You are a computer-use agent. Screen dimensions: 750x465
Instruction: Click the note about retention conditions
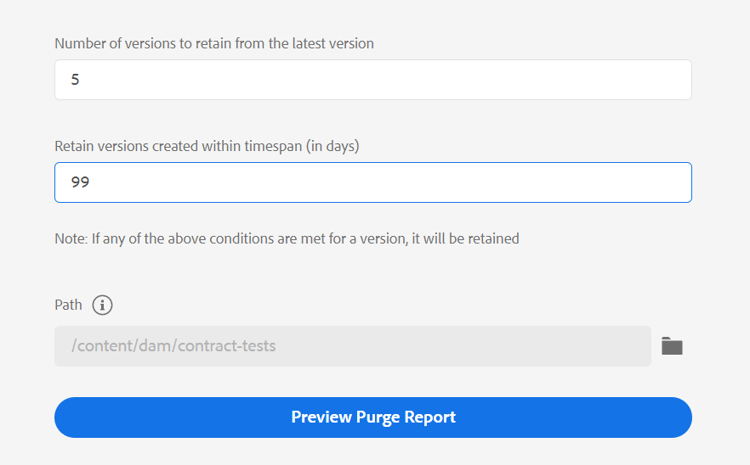287,239
